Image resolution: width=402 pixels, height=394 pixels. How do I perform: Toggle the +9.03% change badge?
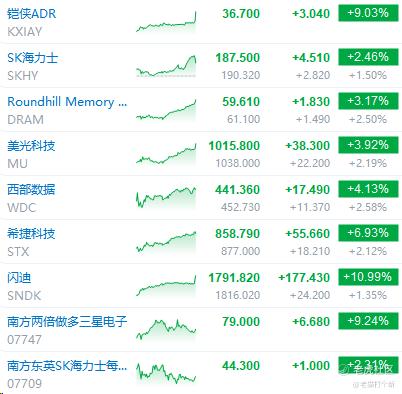coord(368,13)
